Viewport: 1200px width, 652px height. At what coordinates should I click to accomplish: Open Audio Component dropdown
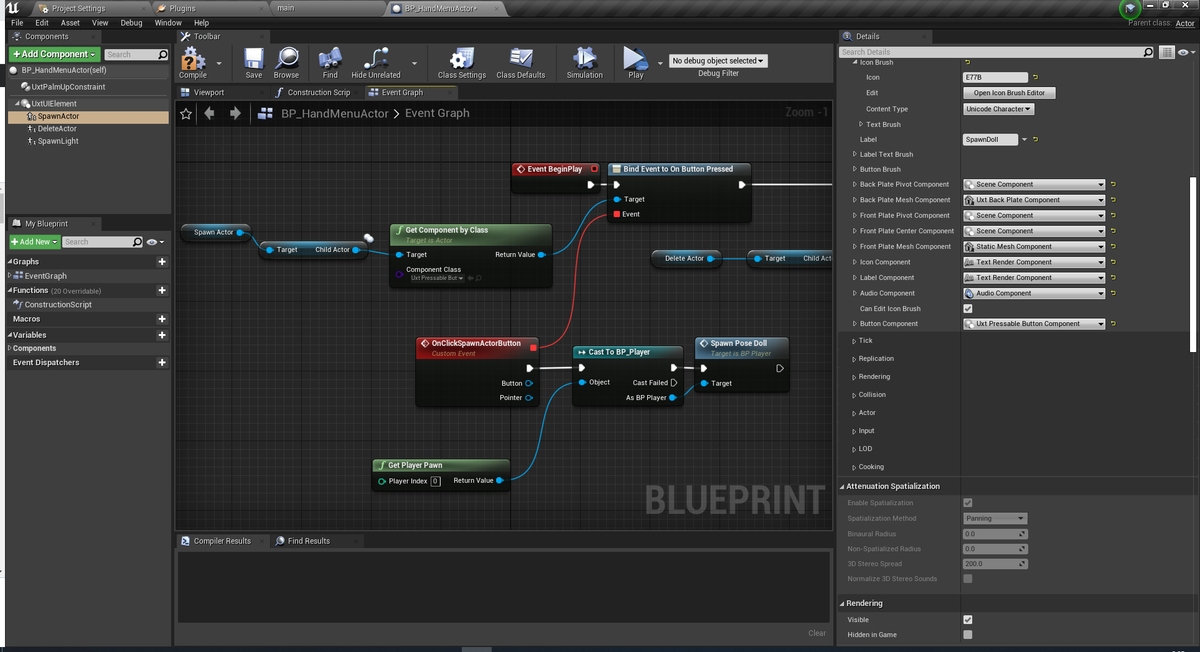coord(1034,293)
